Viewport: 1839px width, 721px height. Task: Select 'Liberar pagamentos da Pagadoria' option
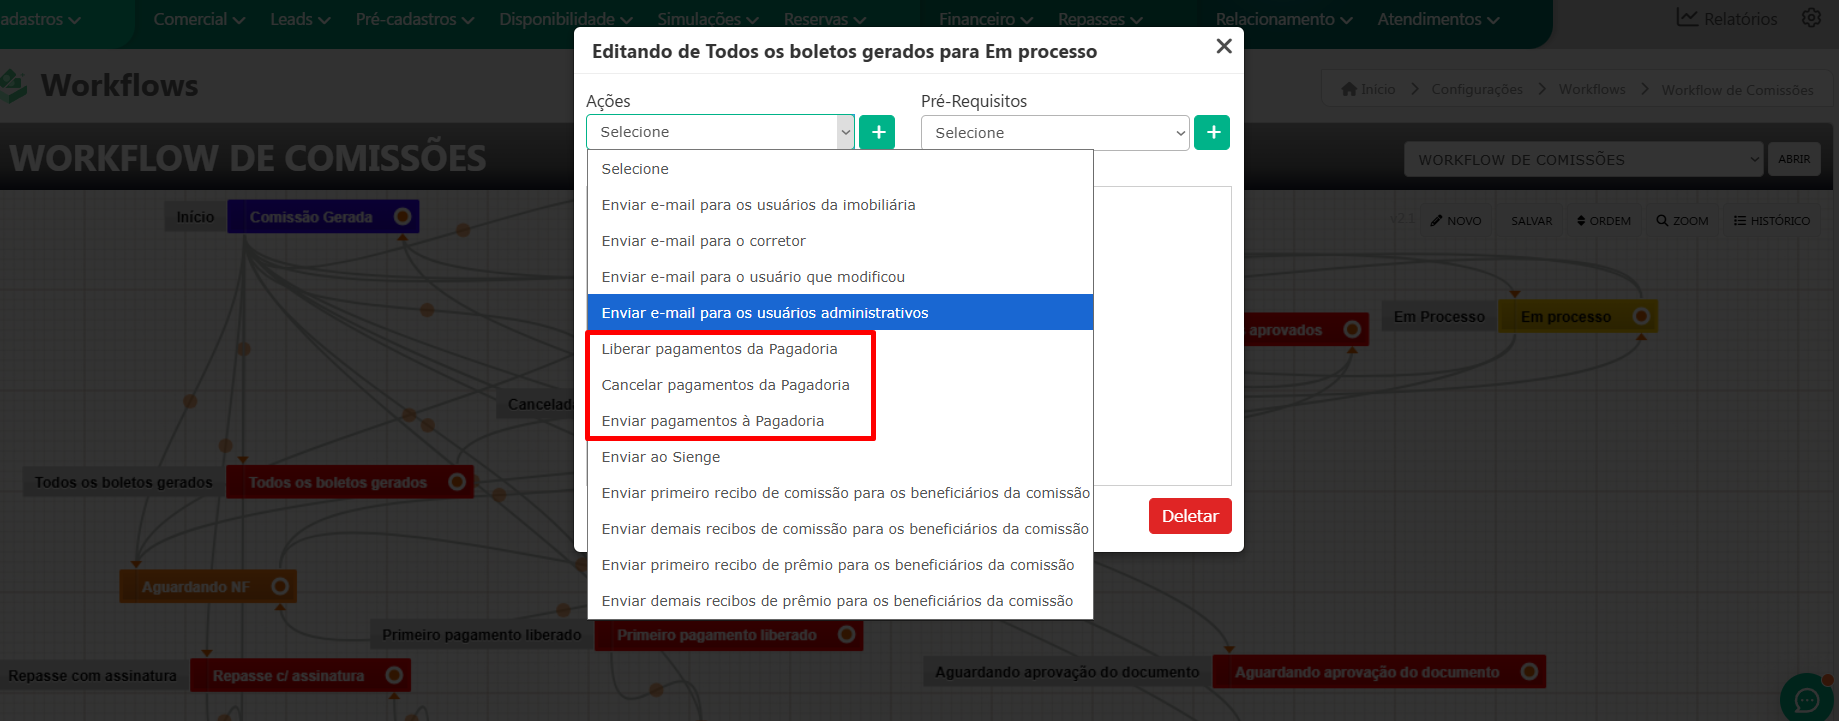coord(840,349)
